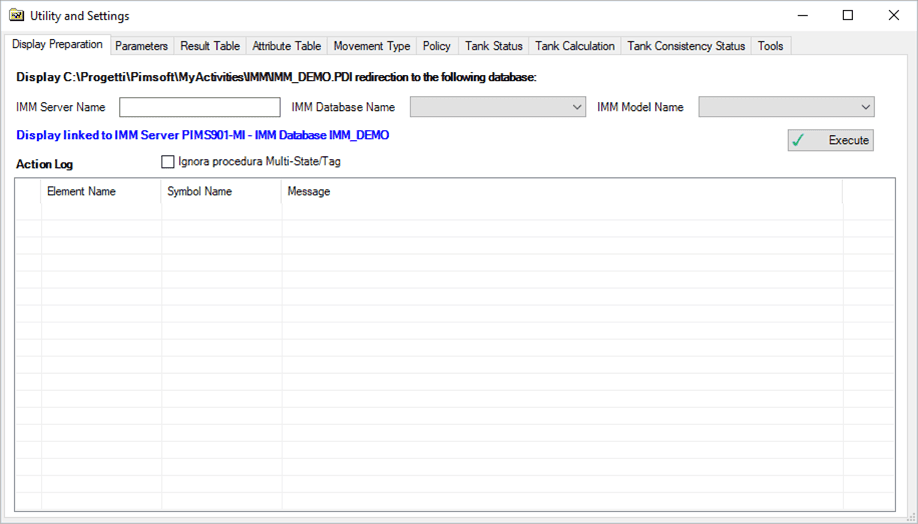Open the IMM Database Name dropdown

pyautogui.click(x=497, y=107)
